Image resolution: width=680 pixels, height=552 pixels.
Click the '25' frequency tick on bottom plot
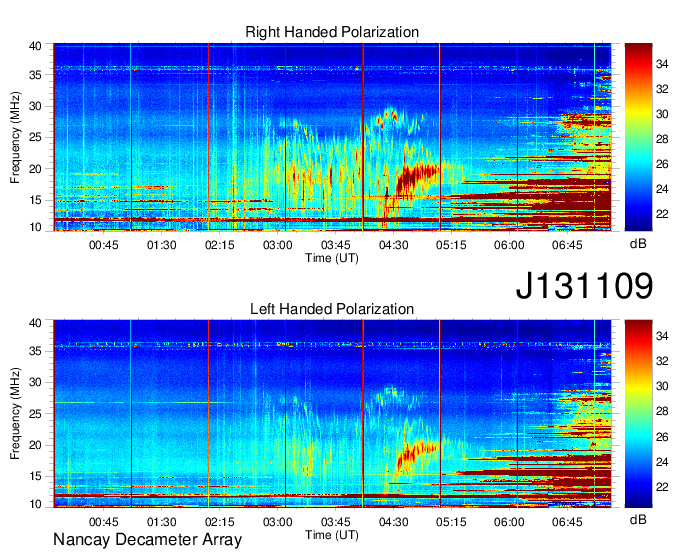pos(36,414)
